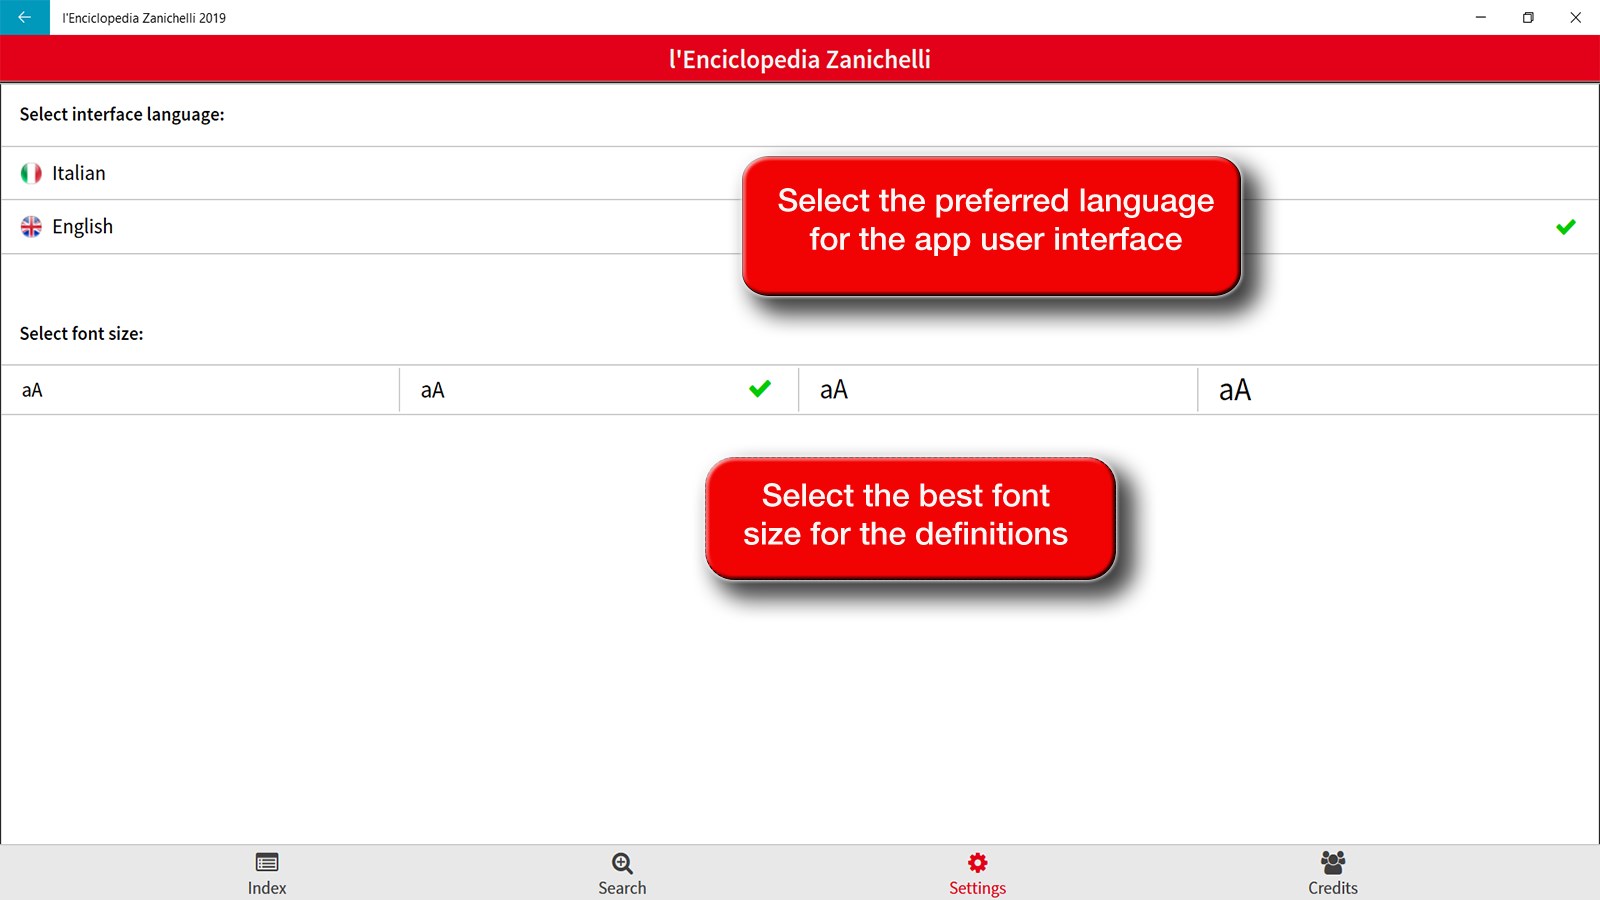Select English as interface language
Image resolution: width=1600 pixels, height=900 pixels.
point(800,227)
